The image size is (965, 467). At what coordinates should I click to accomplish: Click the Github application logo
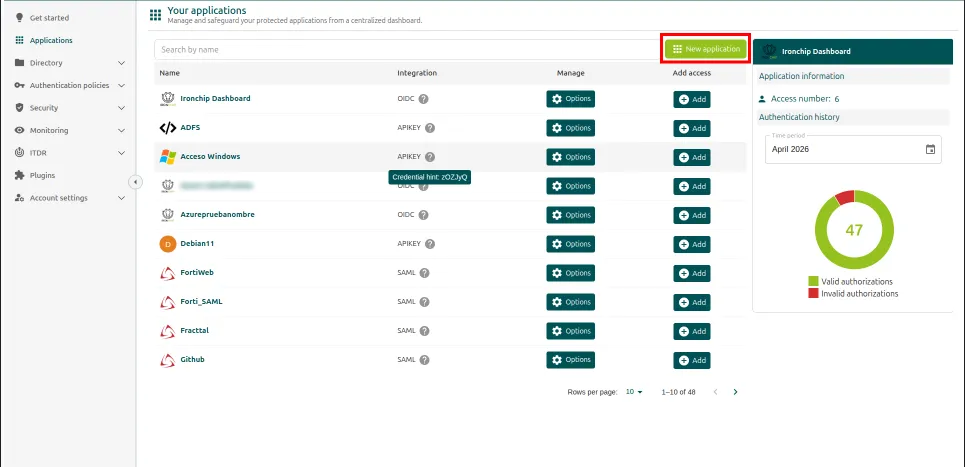point(167,360)
